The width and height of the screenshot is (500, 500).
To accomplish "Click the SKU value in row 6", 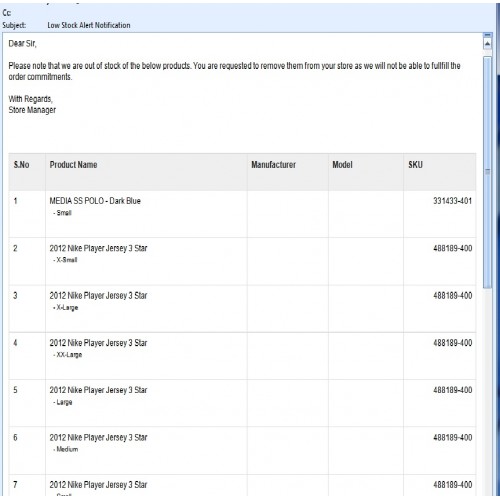I will [452, 438].
